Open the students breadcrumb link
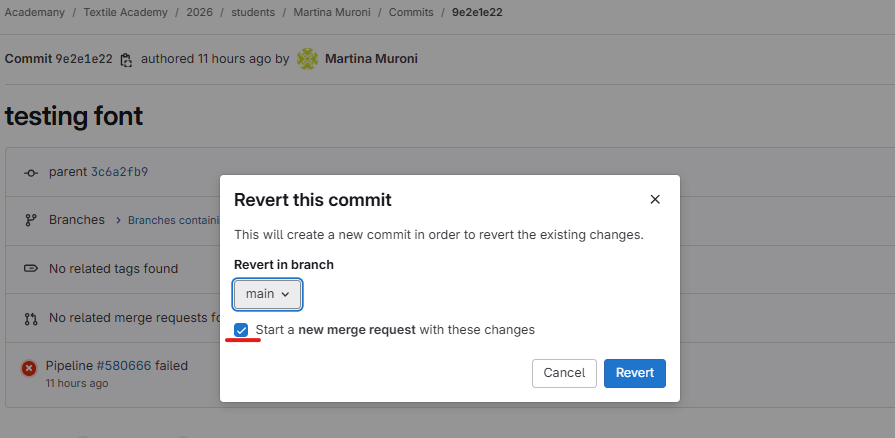Image resolution: width=895 pixels, height=438 pixels. tap(252, 13)
